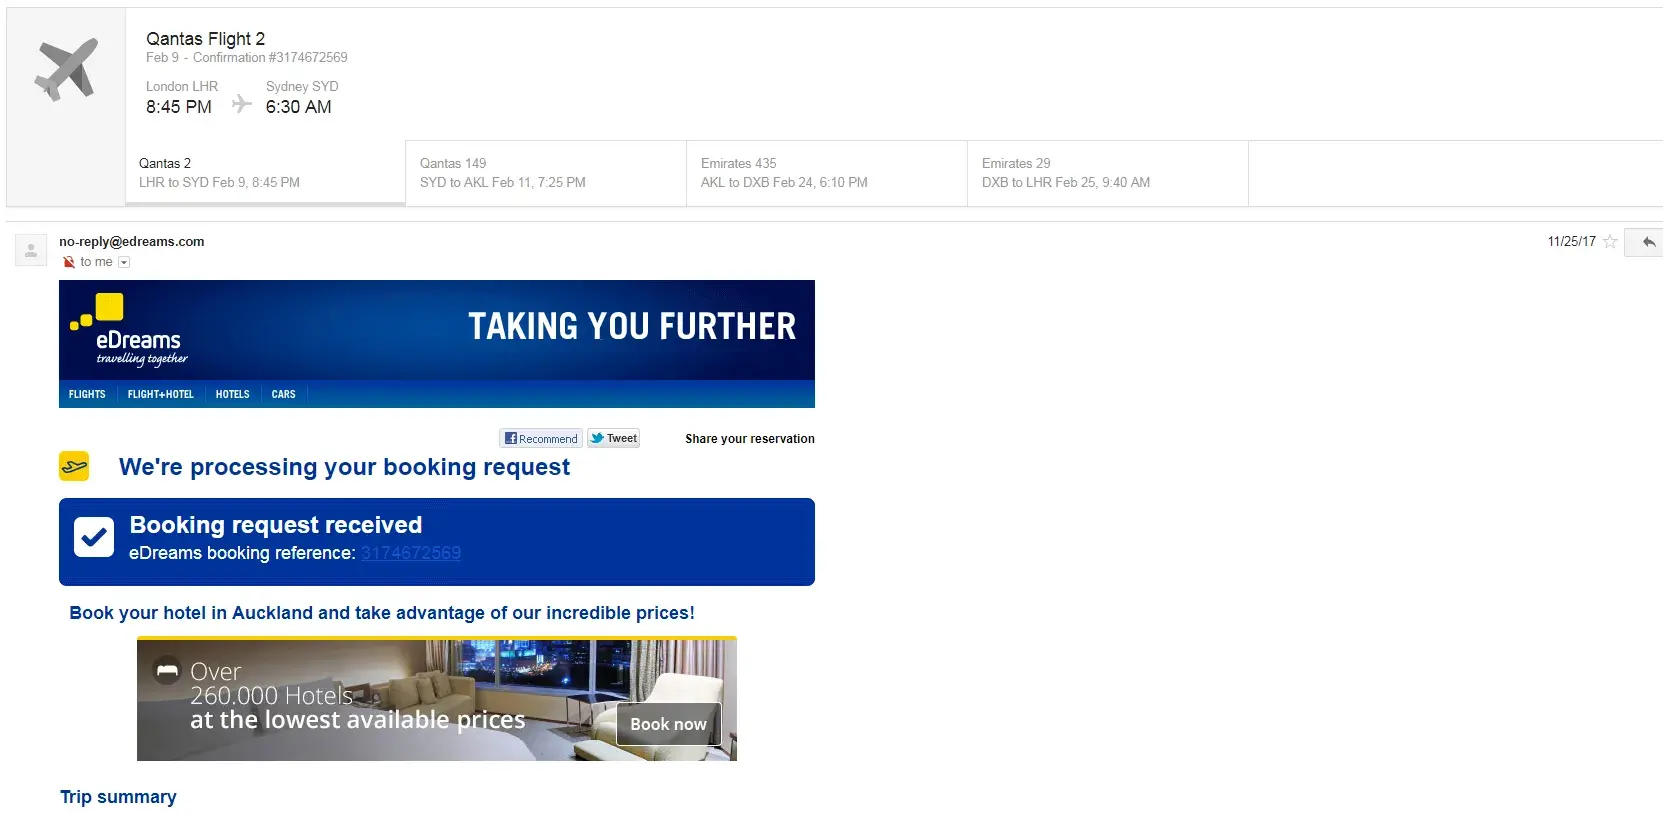Click the Book now hotel button
Screen dimensions: 1663x815
pos(668,724)
